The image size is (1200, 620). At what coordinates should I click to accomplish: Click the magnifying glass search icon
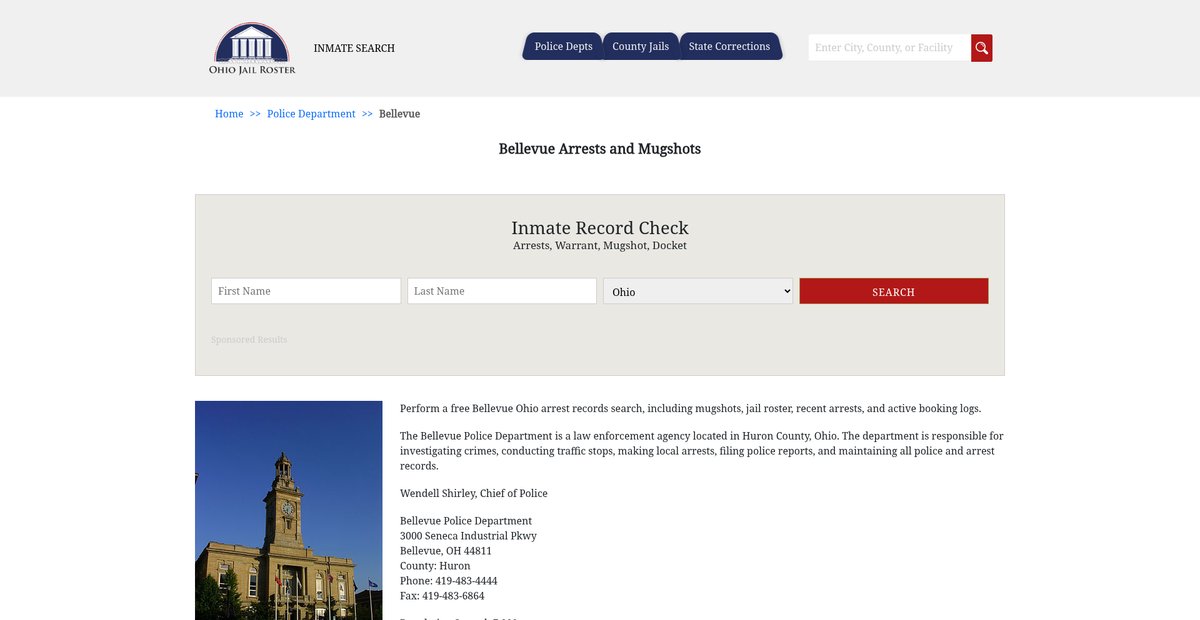982,48
